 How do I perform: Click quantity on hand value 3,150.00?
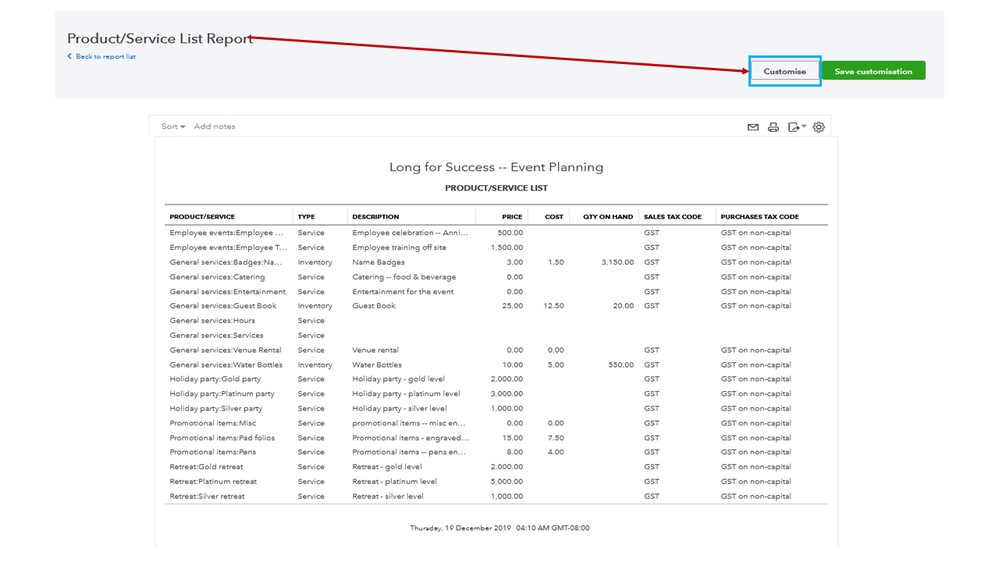pyautogui.click(x=617, y=263)
